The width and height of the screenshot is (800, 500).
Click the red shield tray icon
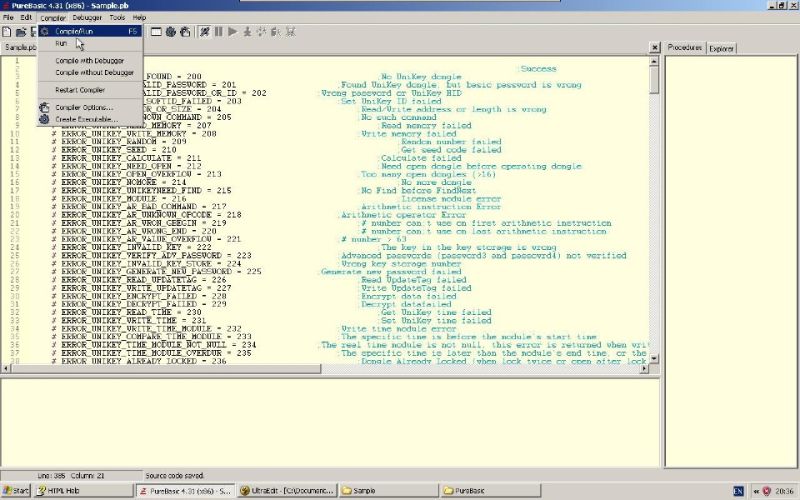766,491
